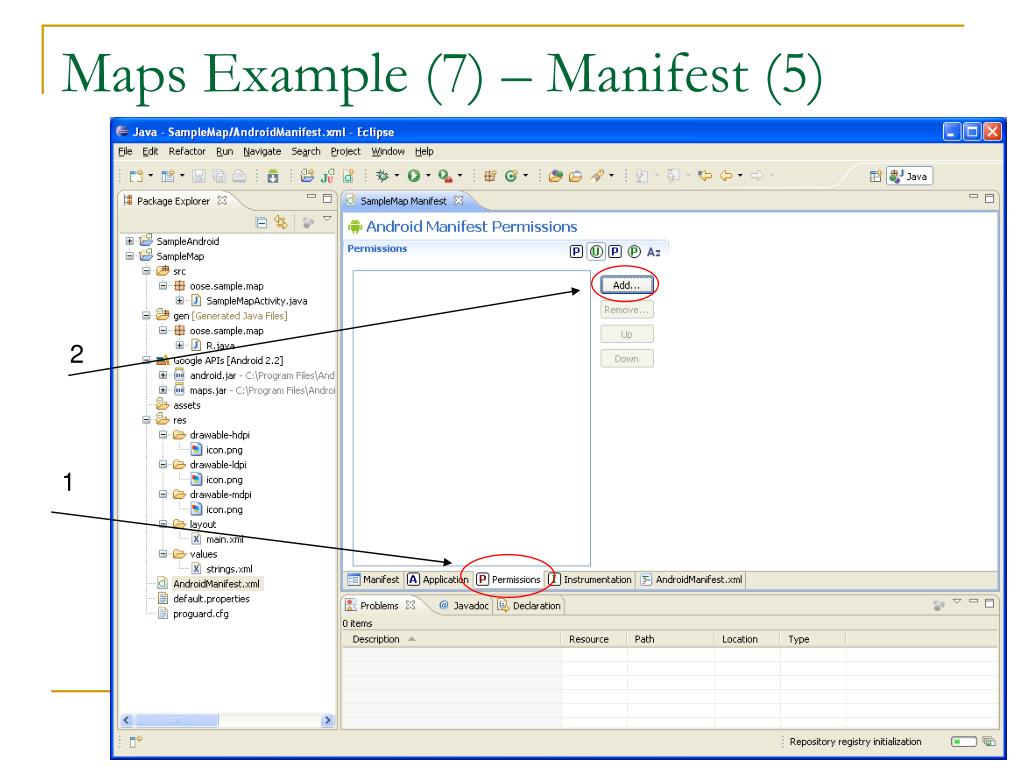Open the Declaration view tab
The height and width of the screenshot is (768, 1024).
530,605
